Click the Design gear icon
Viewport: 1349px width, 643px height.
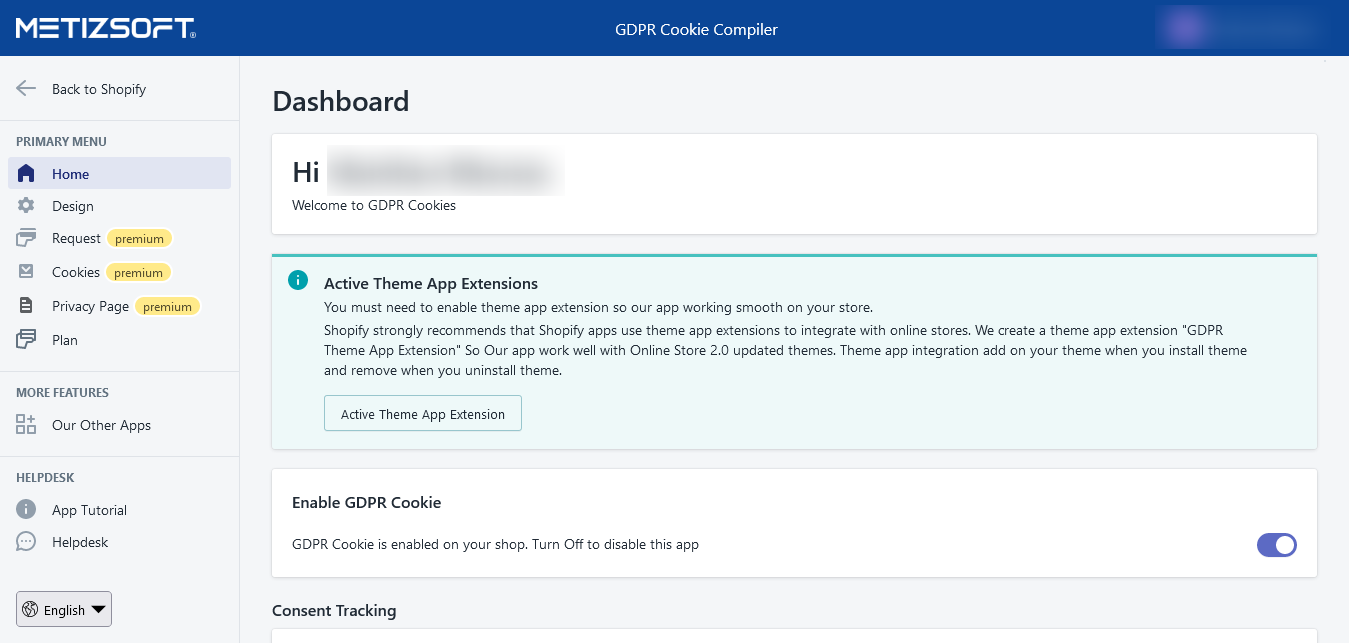(27, 206)
